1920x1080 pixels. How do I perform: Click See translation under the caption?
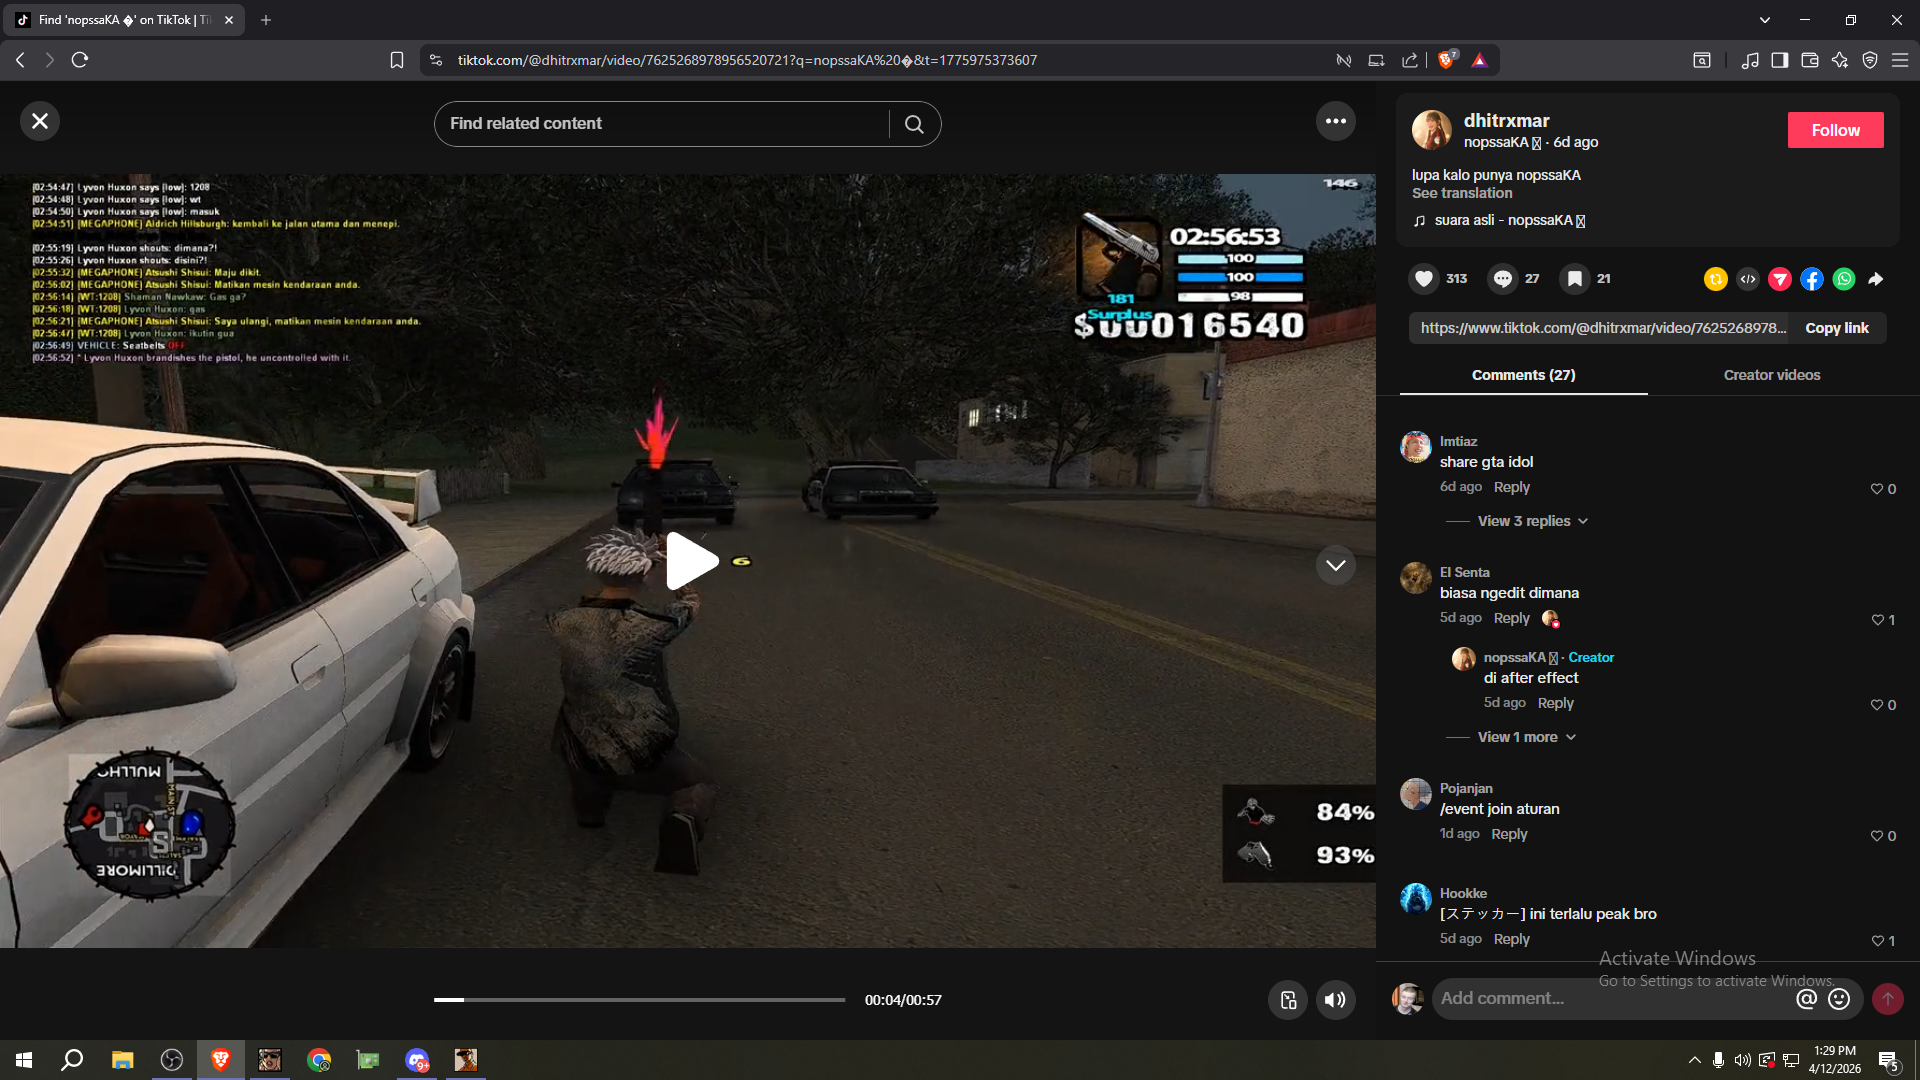click(1462, 193)
